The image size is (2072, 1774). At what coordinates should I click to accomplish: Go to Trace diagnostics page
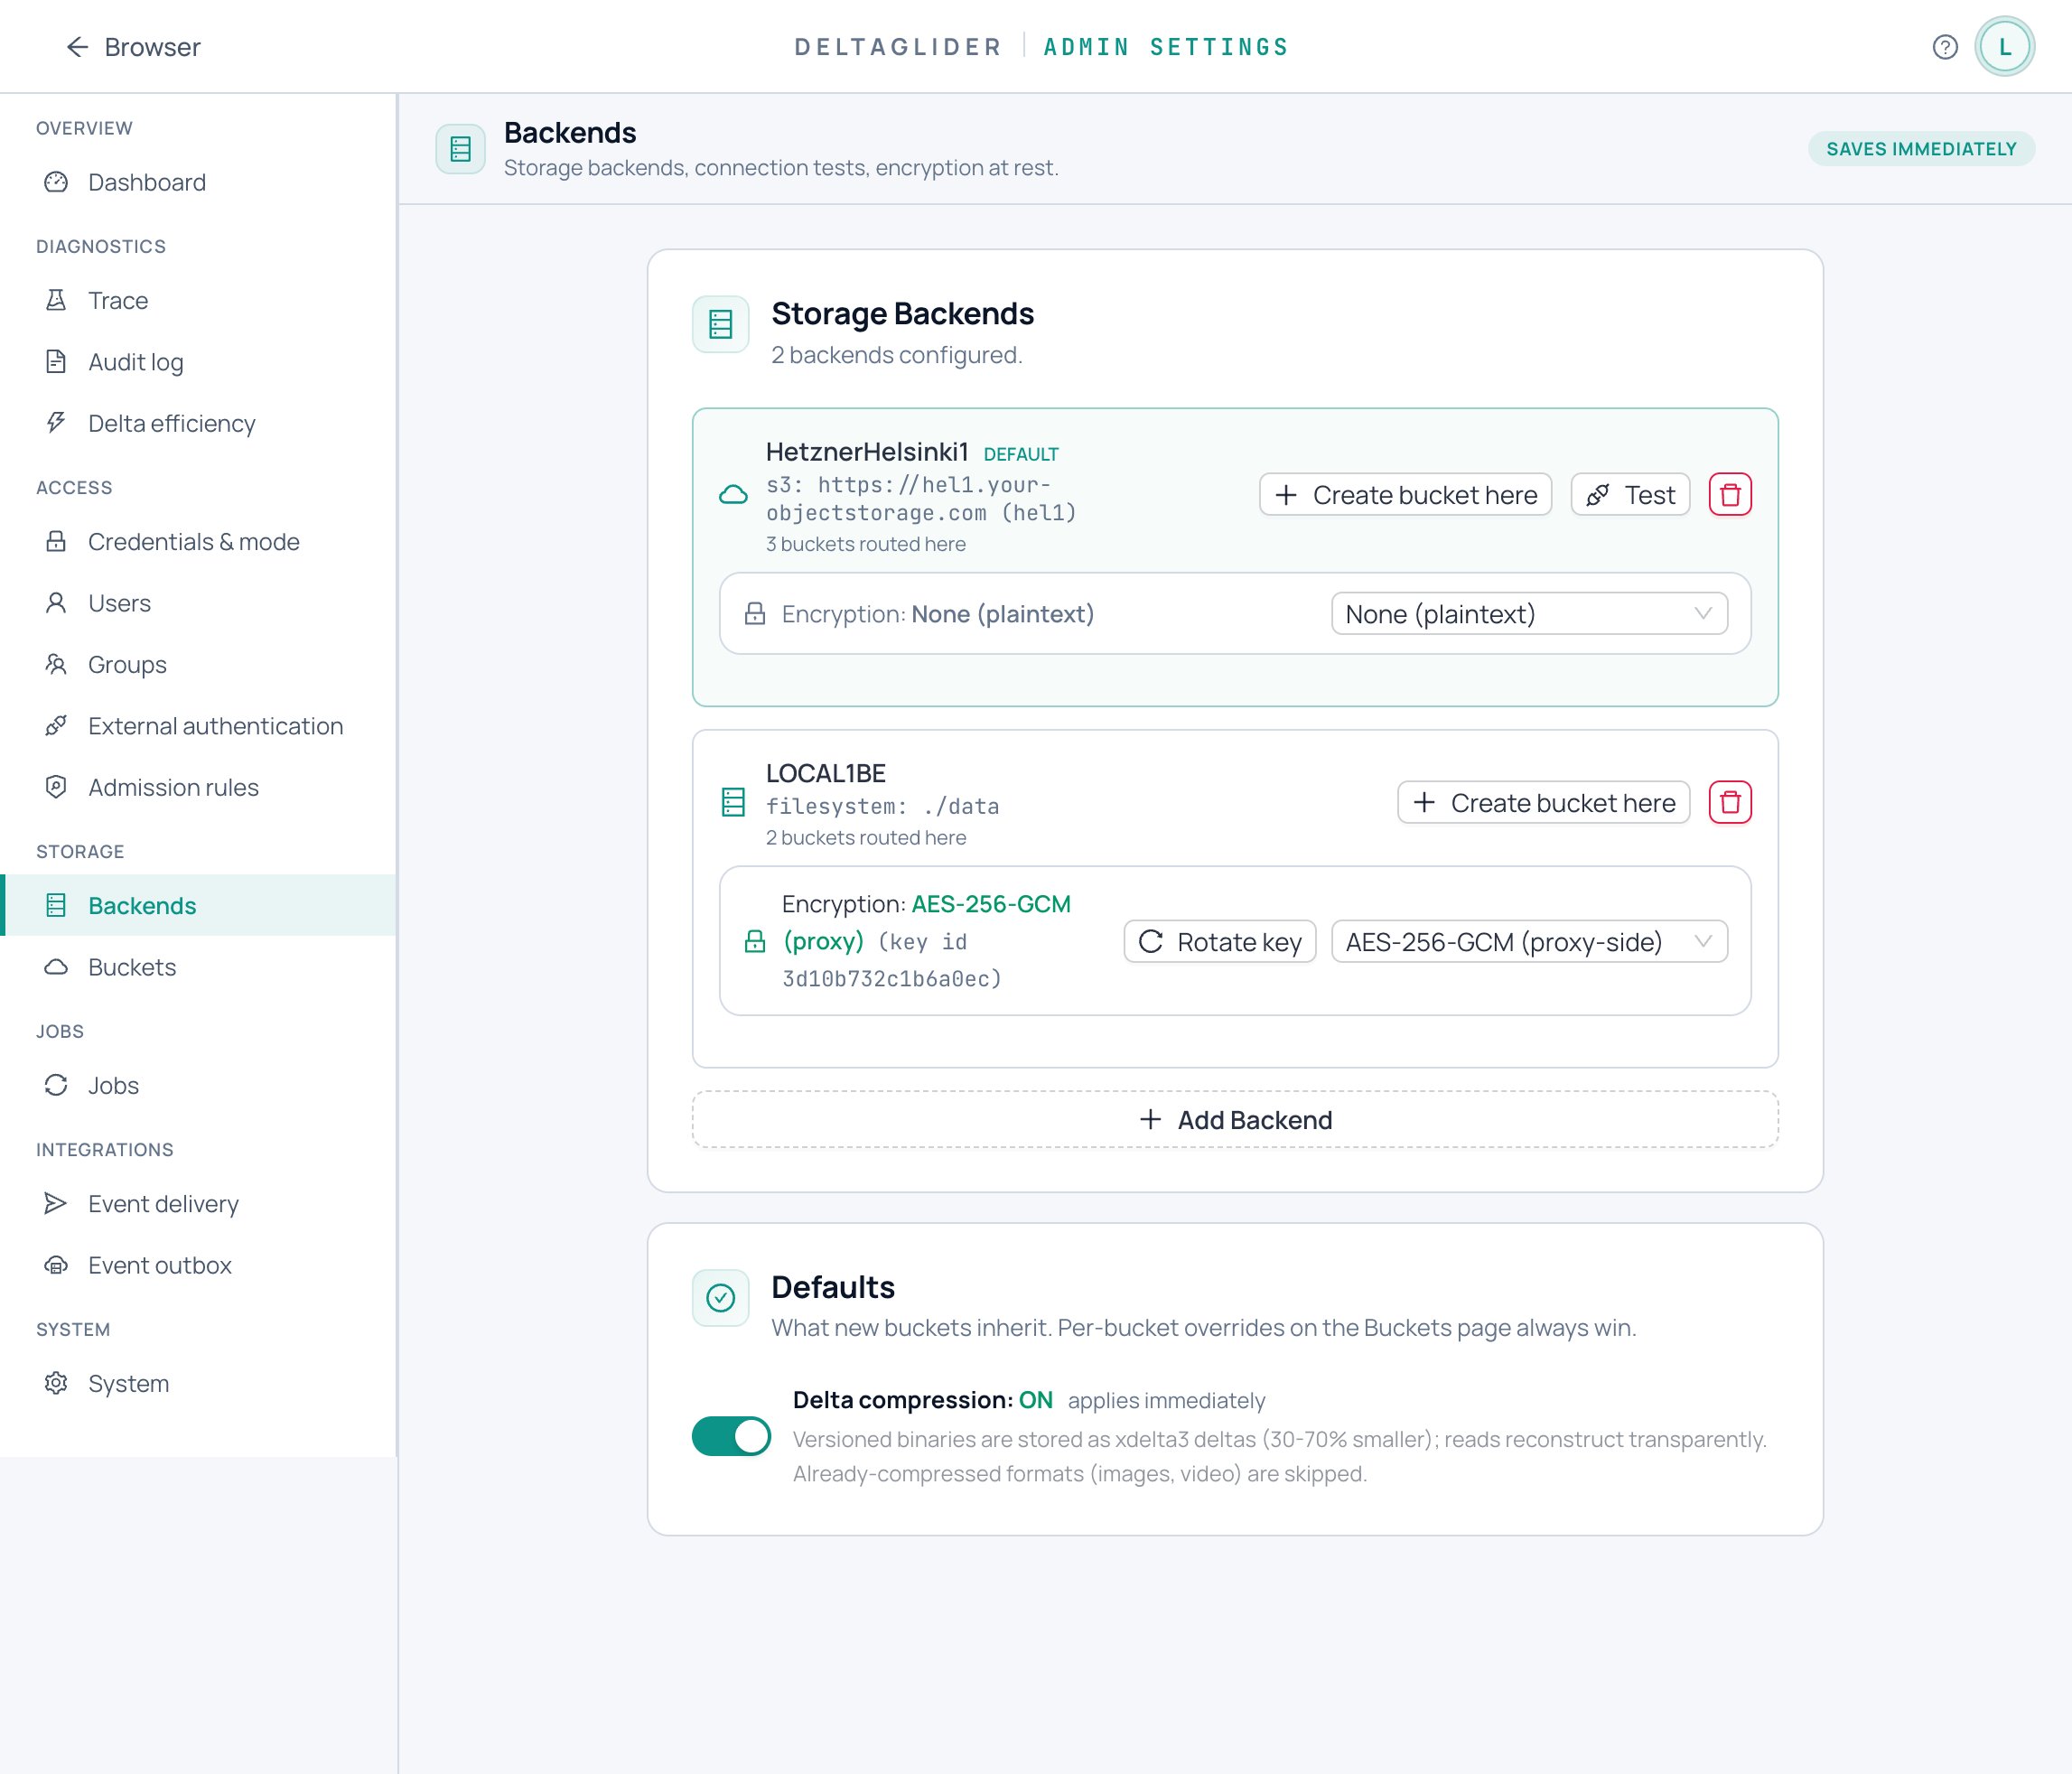click(200, 300)
